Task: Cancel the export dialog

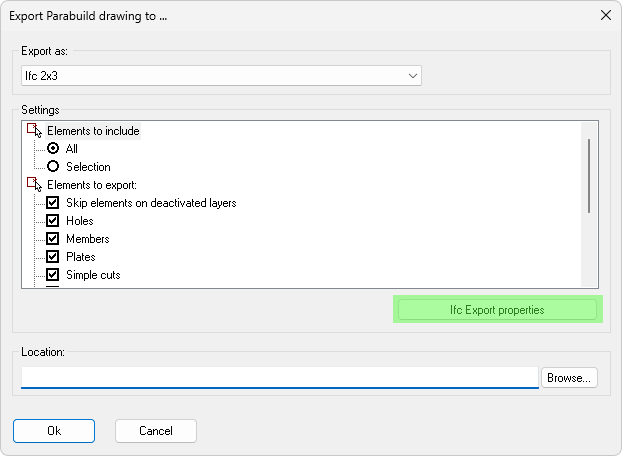Action: click(x=156, y=431)
